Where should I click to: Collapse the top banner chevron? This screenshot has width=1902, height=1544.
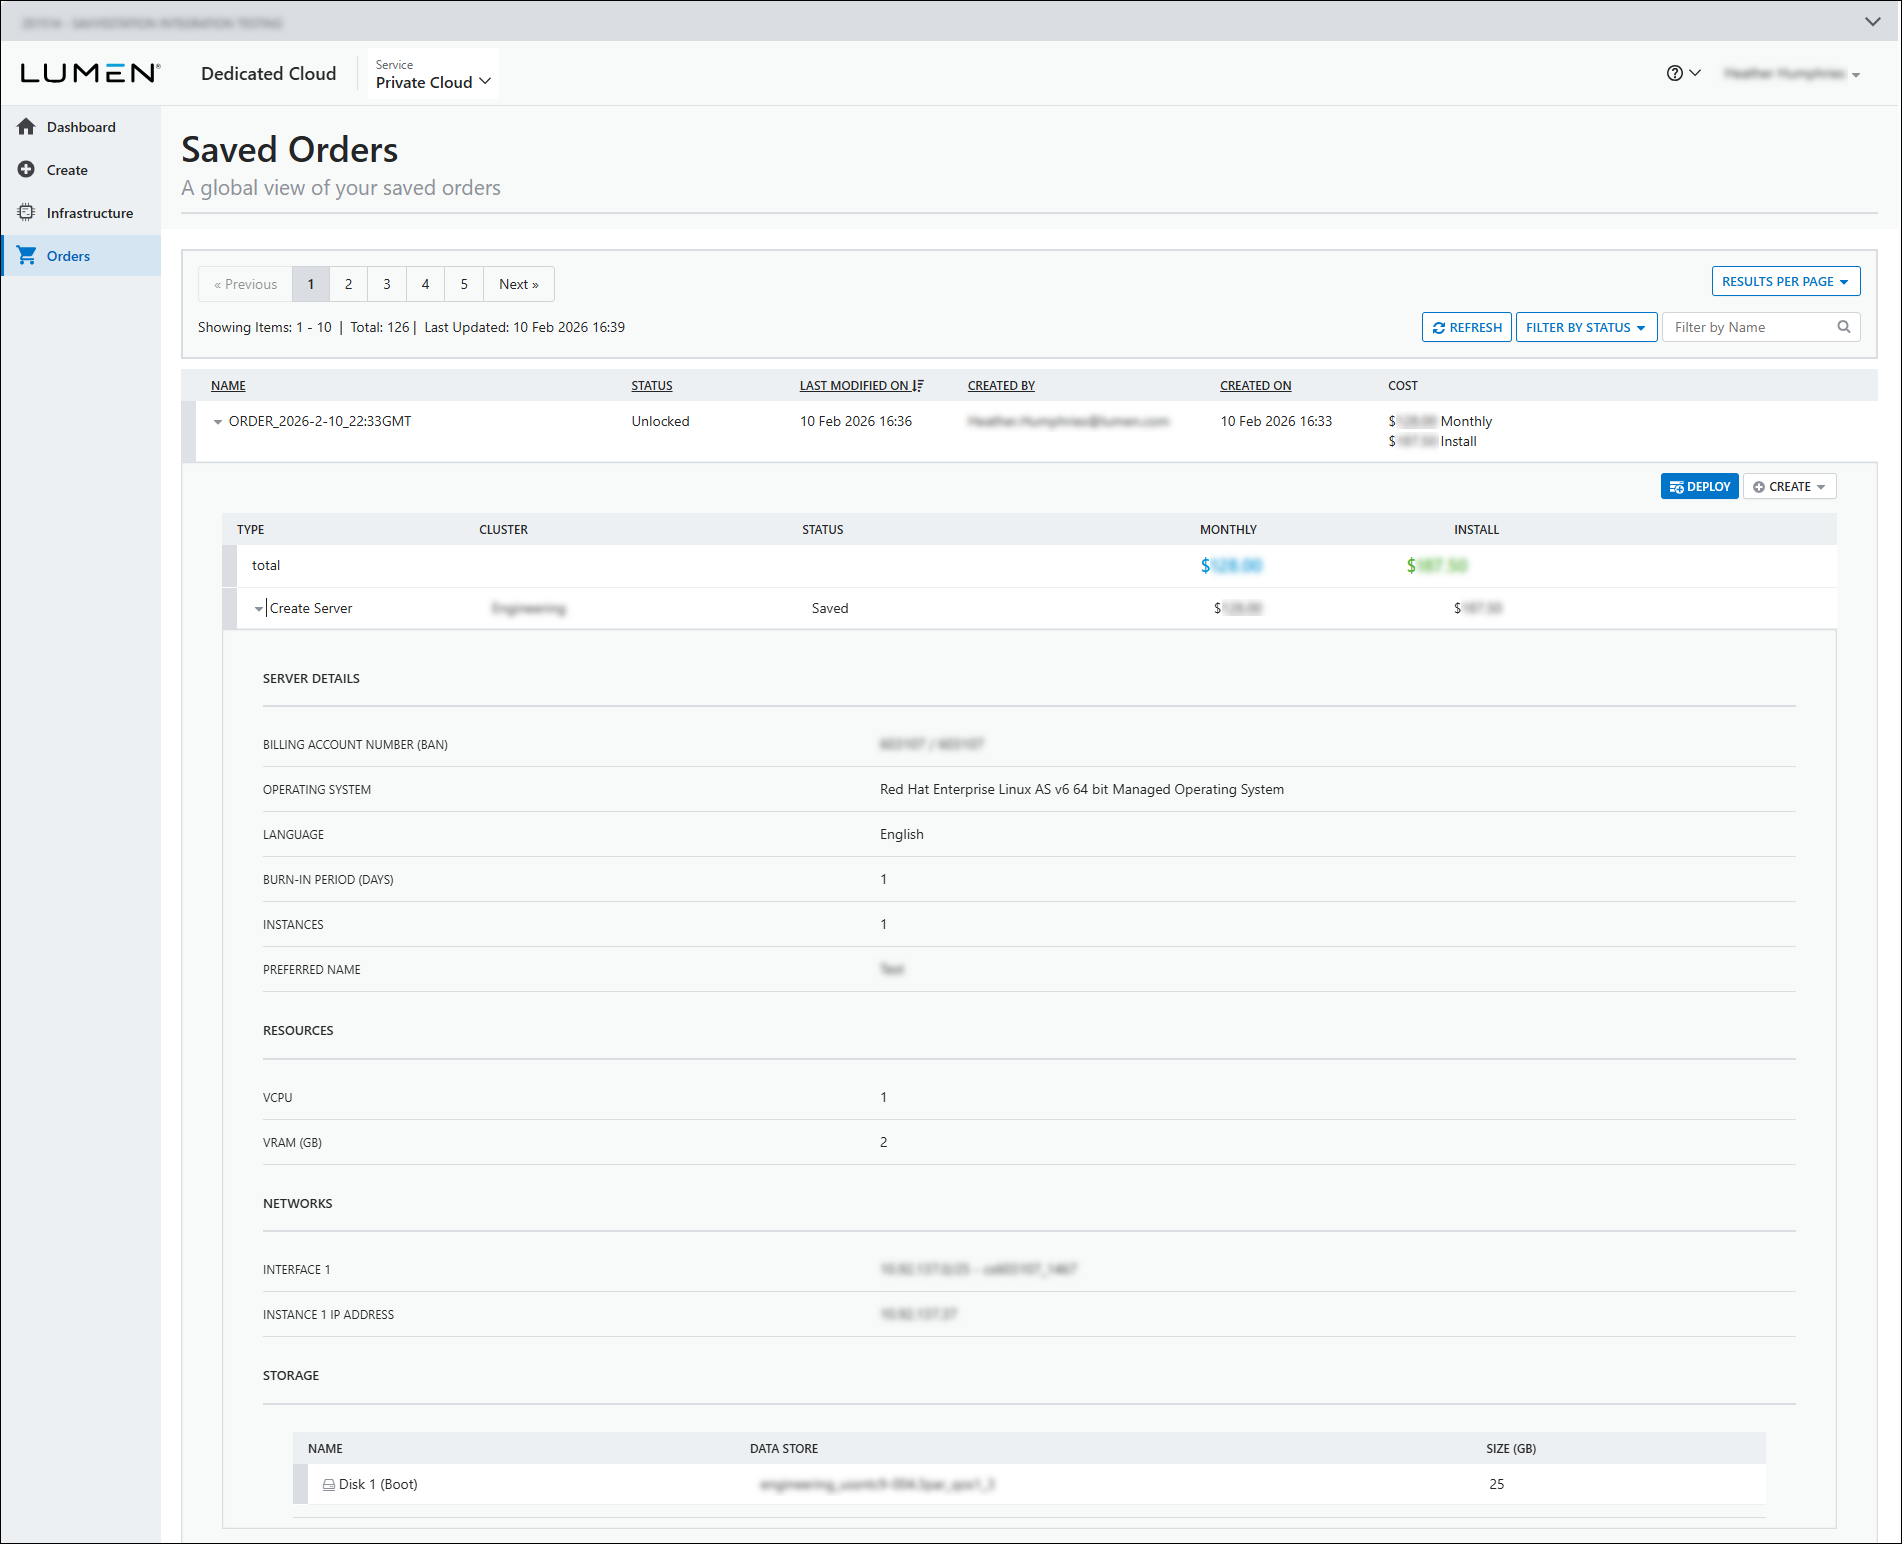coord(1873,21)
